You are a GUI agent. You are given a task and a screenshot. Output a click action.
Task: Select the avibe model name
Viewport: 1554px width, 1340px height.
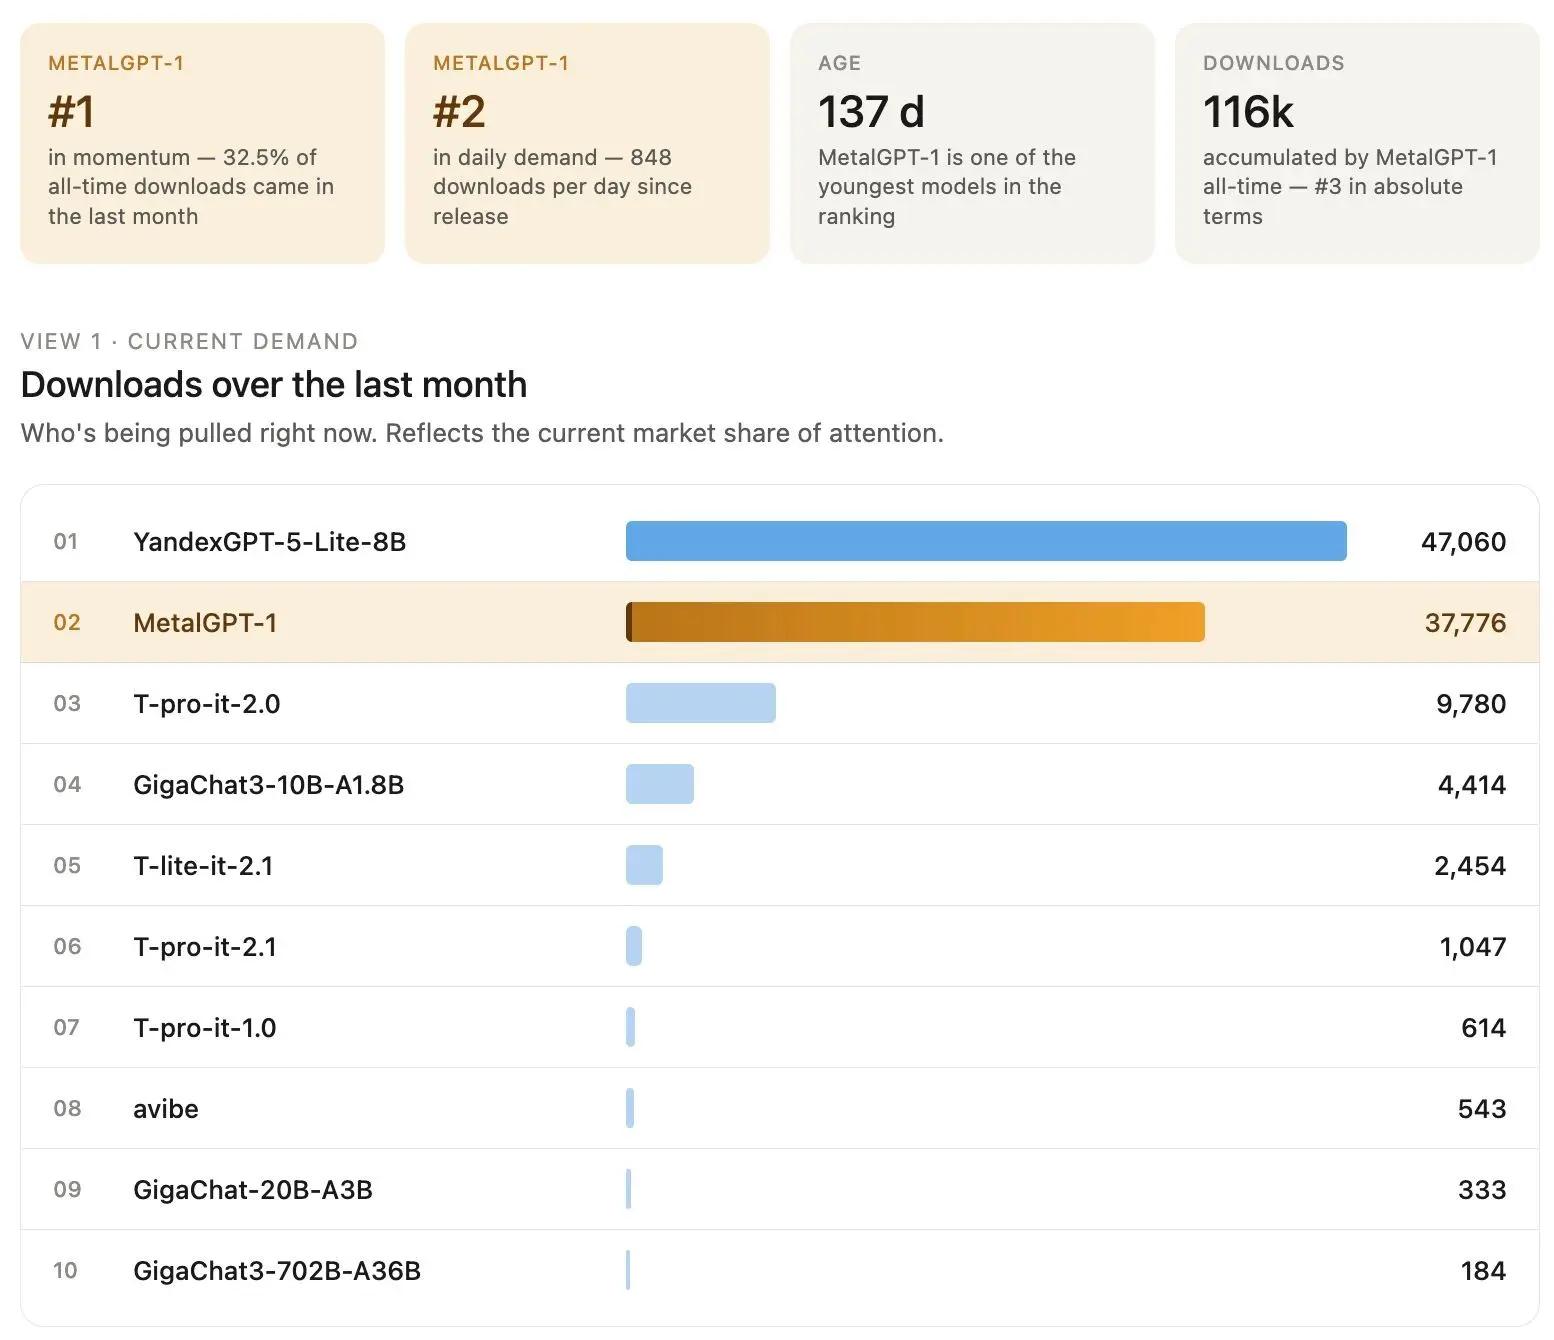[166, 1109]
